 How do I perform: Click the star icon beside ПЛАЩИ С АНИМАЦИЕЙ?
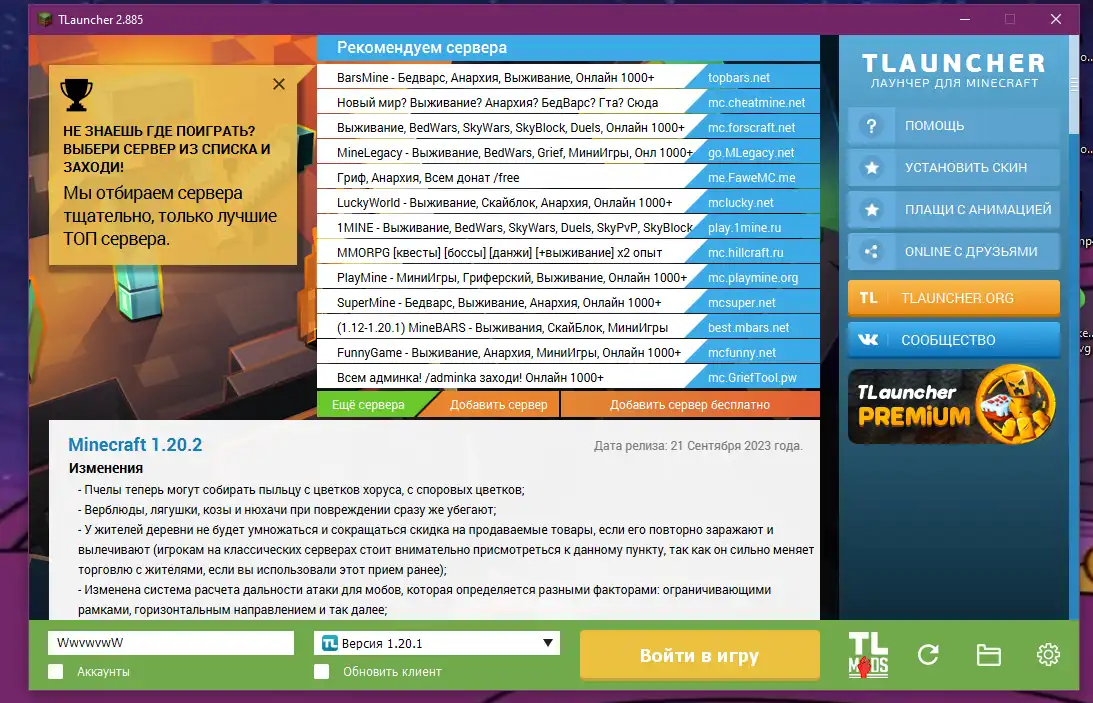pos(871,210)
